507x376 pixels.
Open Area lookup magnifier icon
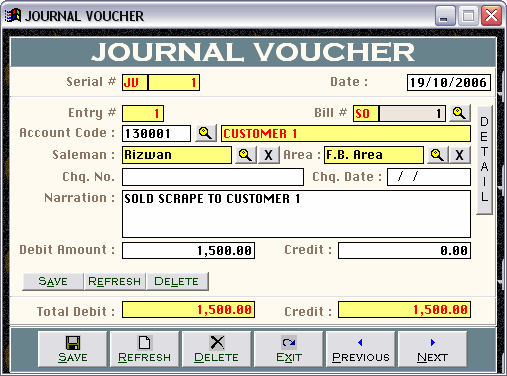pos(437,155)
